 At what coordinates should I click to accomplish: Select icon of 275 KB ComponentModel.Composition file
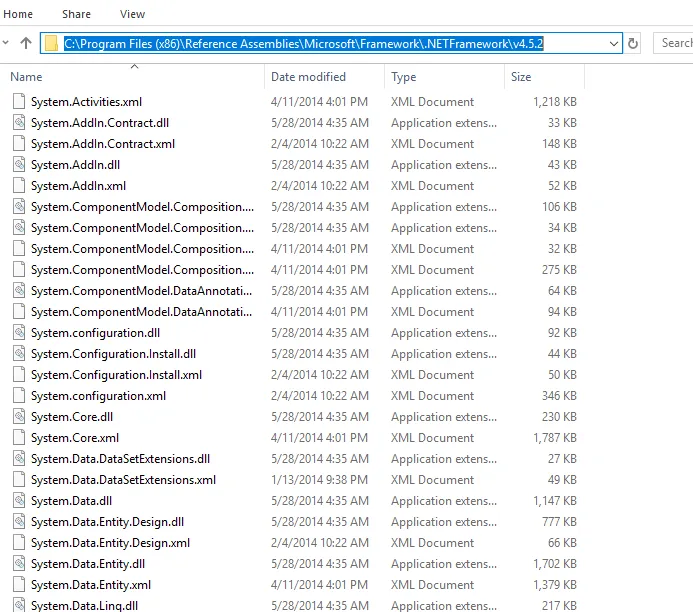(x=19, y=269)
